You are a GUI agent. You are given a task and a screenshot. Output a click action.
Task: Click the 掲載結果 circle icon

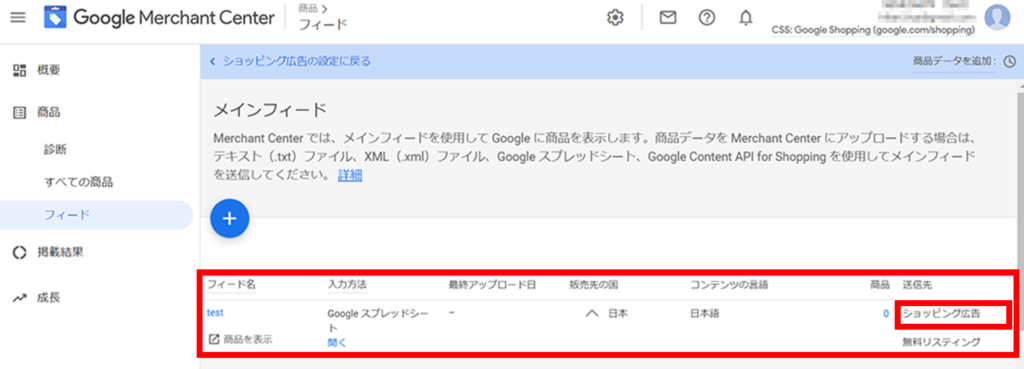[x=19, y=253]
